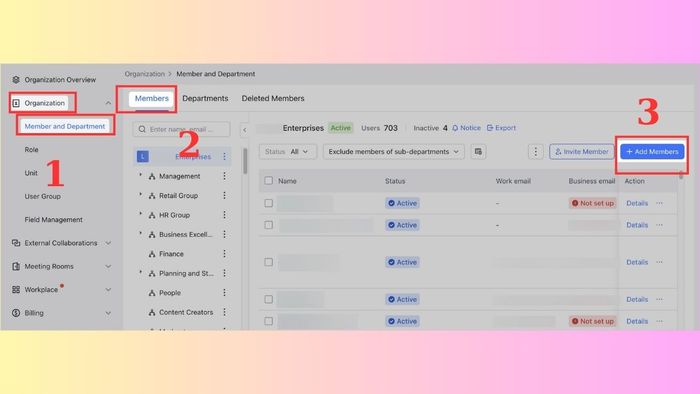The width and height of the screenshot is (700, 394).
Task: Select People in department tree
Action: pyautogui.click(x=170, y=293)
